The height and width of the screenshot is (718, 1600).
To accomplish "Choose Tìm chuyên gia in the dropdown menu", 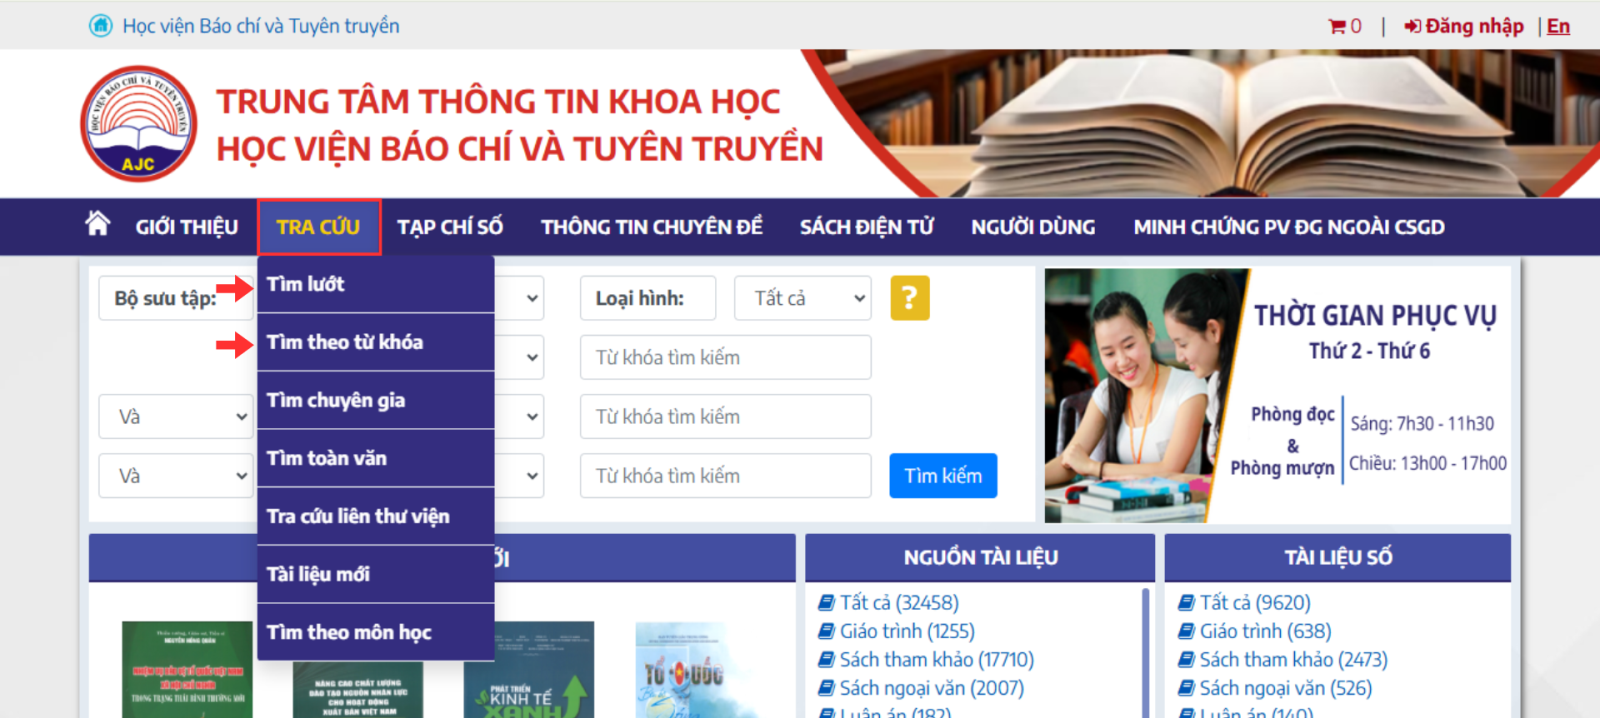I will click(376, 400).
